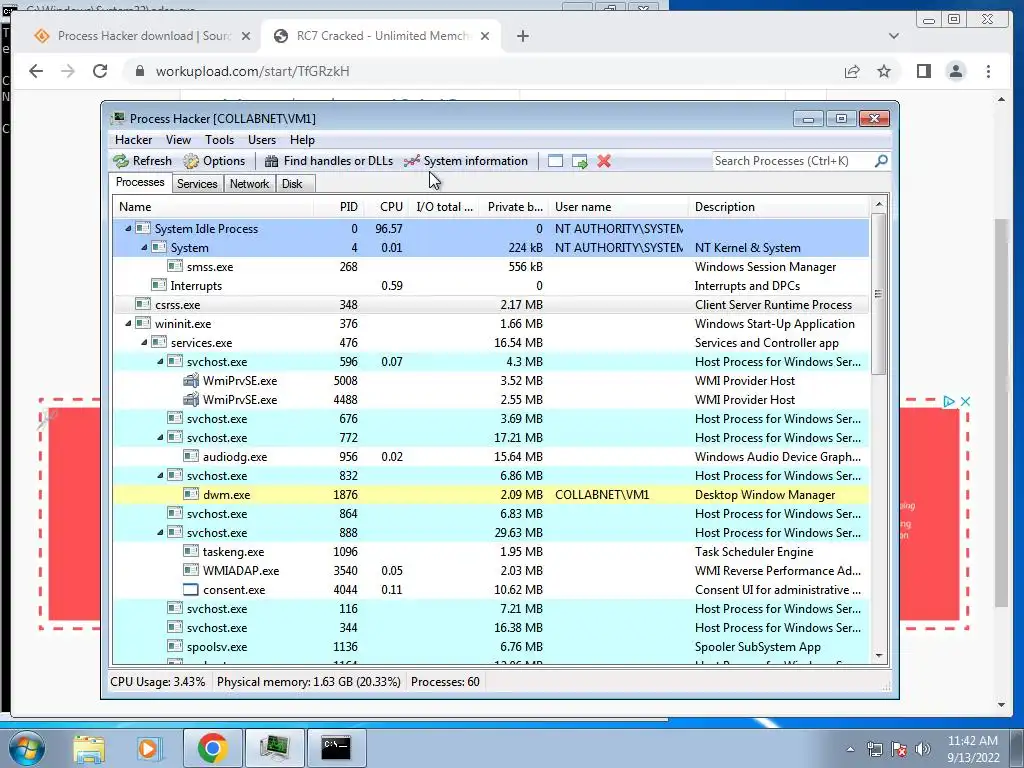Click the Interrupts row icon
The height and width of the screenshot is (768, 1024).
tap(159, 285)
